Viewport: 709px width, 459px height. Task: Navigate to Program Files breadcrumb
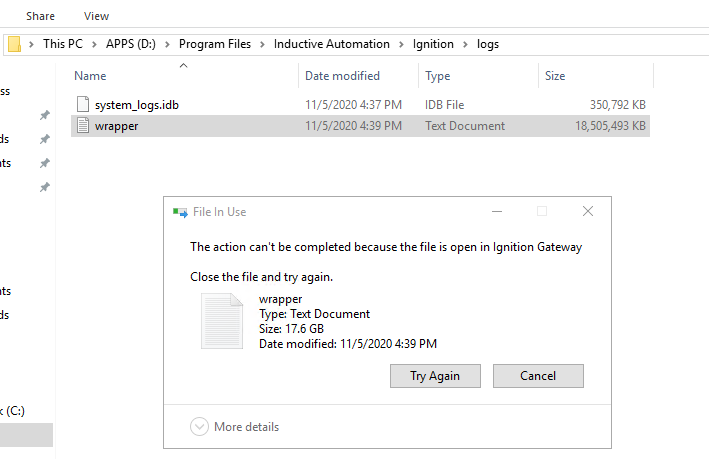(215, 44)
